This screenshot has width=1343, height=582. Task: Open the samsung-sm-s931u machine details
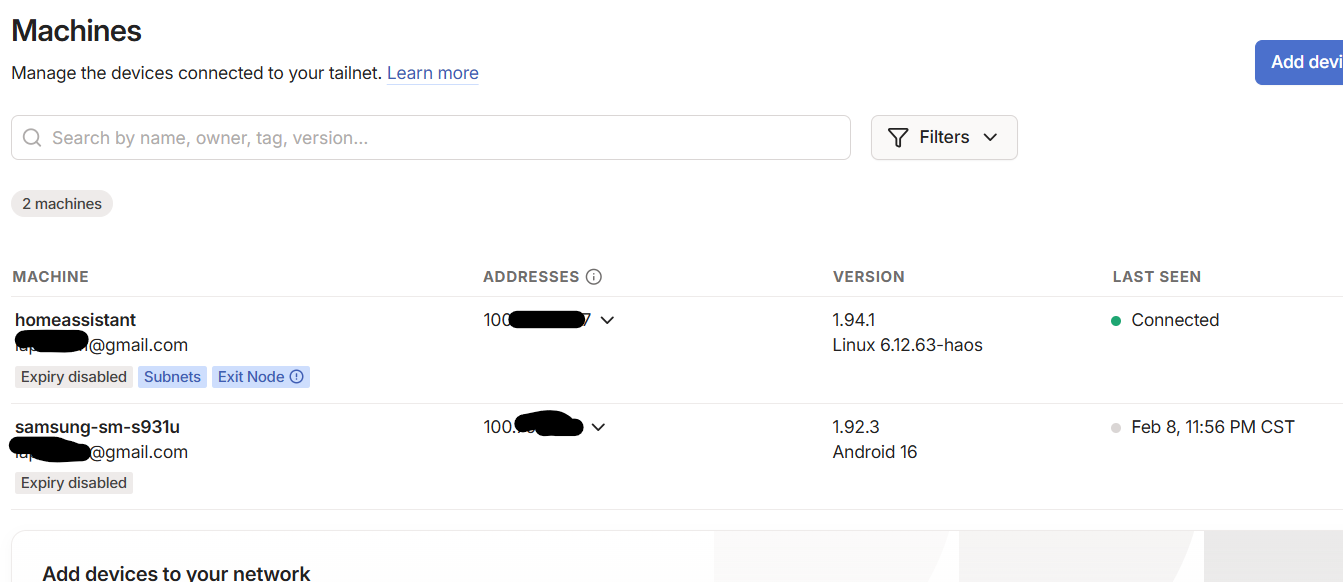pos(97,427)
